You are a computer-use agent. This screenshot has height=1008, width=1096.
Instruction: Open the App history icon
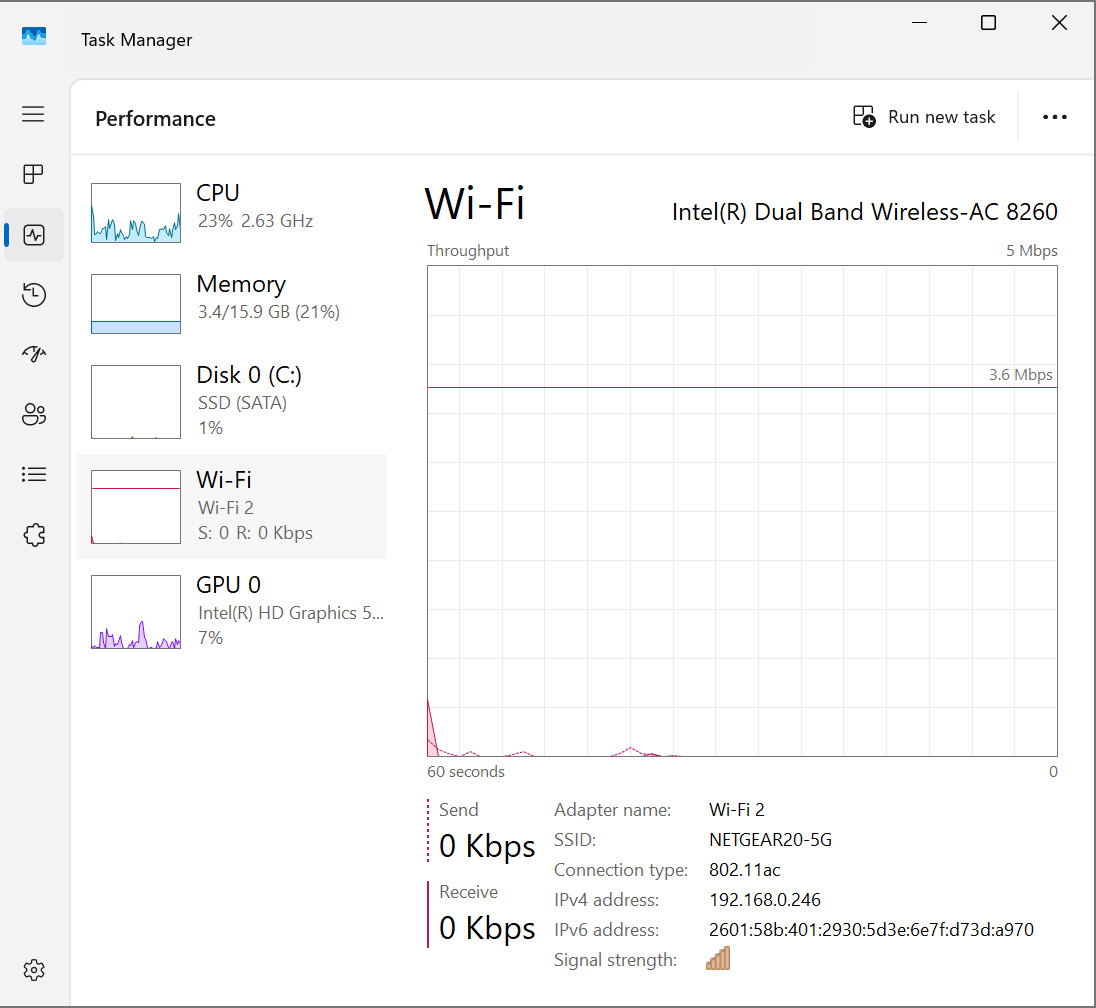tap(34, 294)
